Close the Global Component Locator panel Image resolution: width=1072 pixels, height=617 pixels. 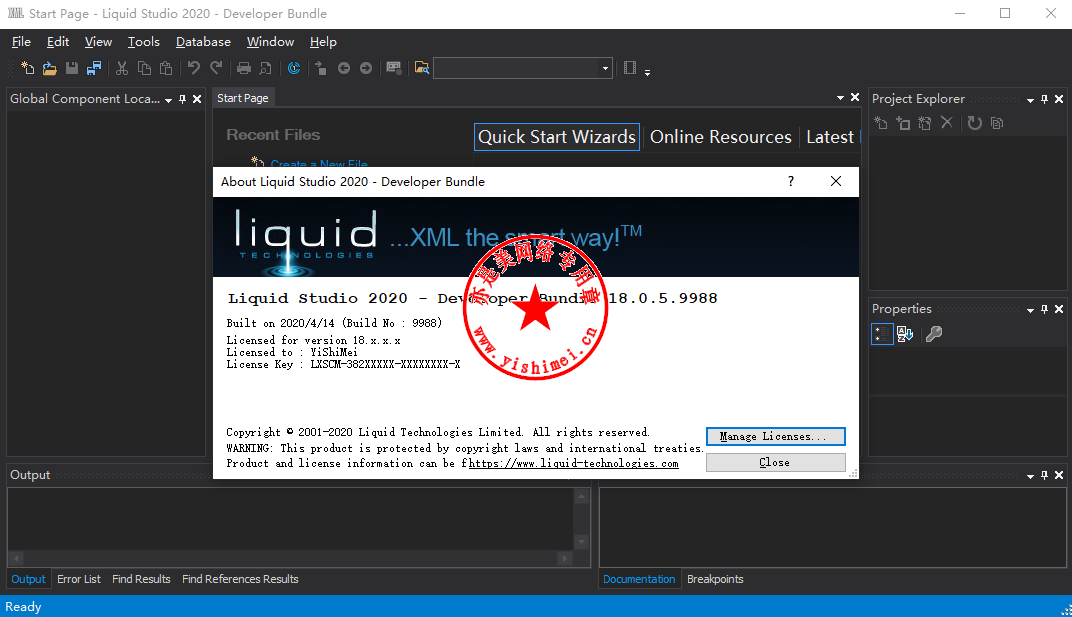[x=197, y=99]
